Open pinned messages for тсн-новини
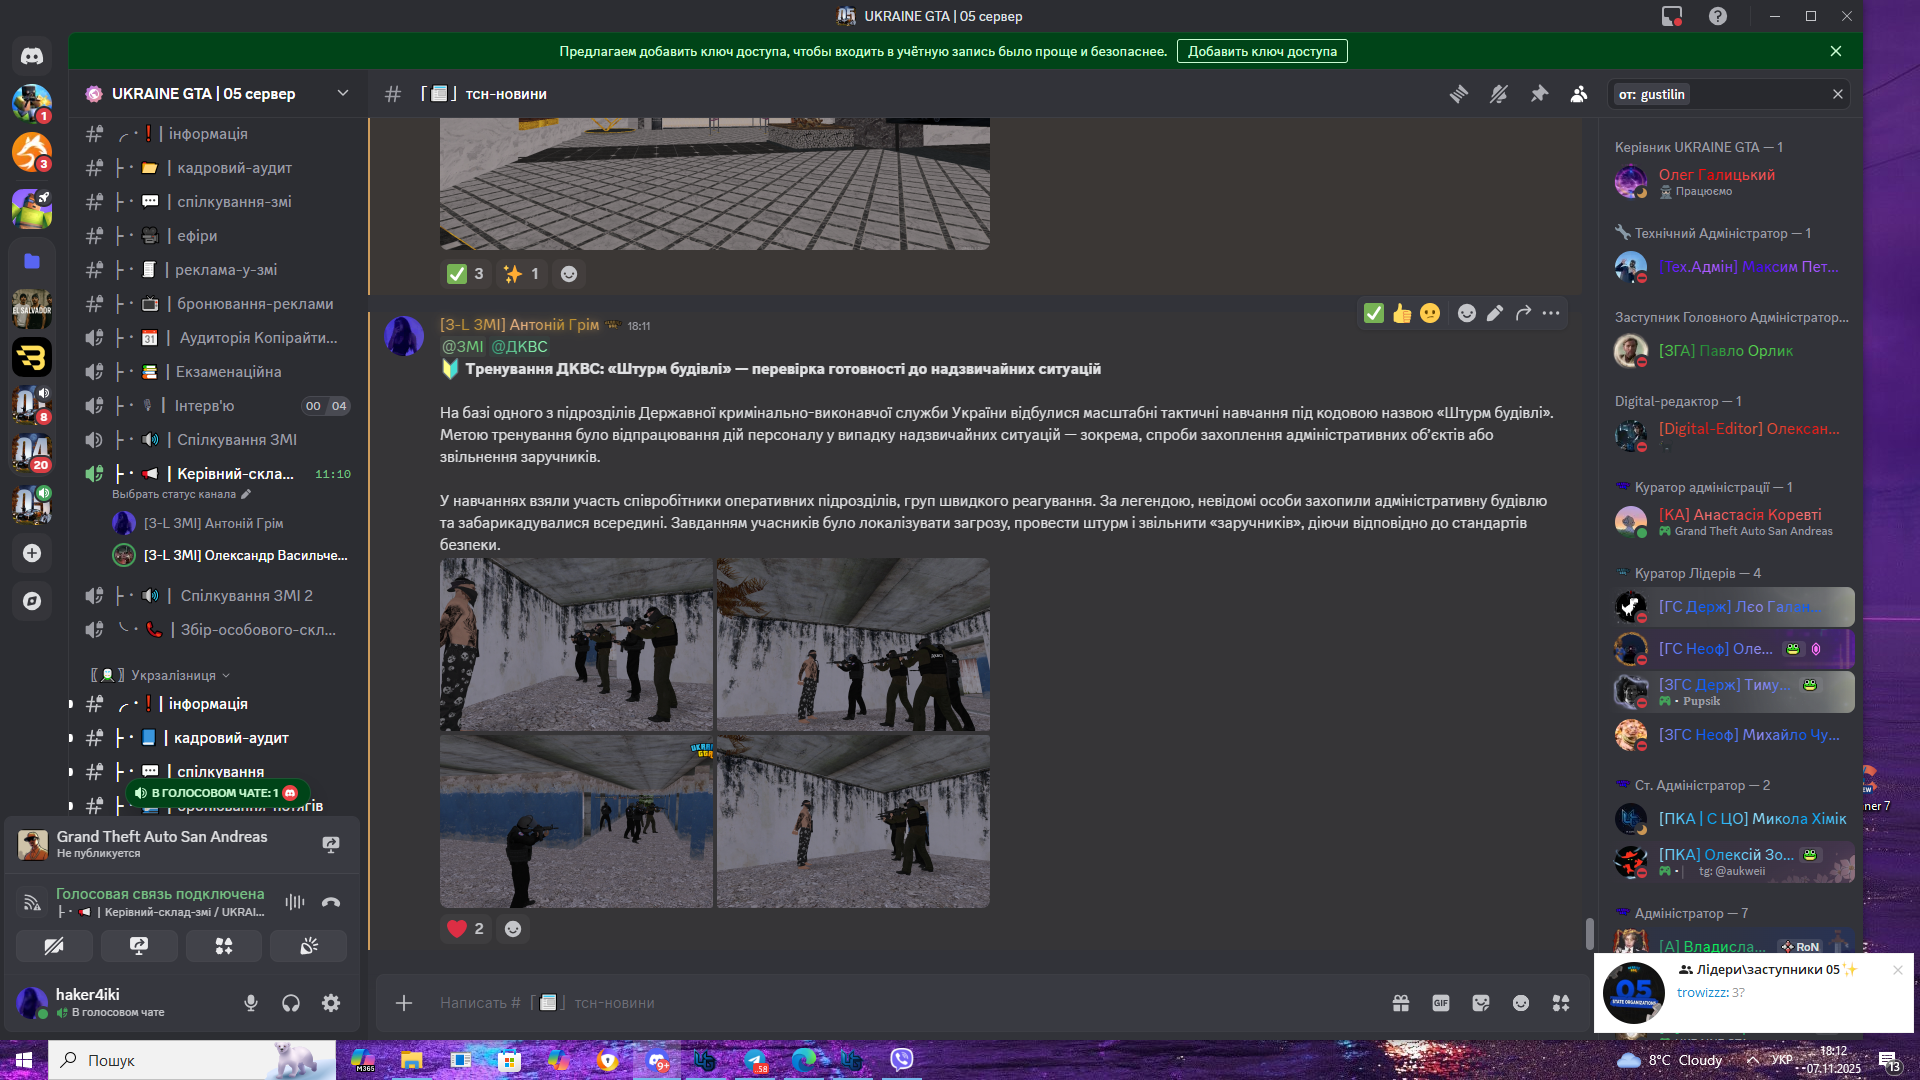Screen dimensions: 1920x1080 [x=1539, y=94]
